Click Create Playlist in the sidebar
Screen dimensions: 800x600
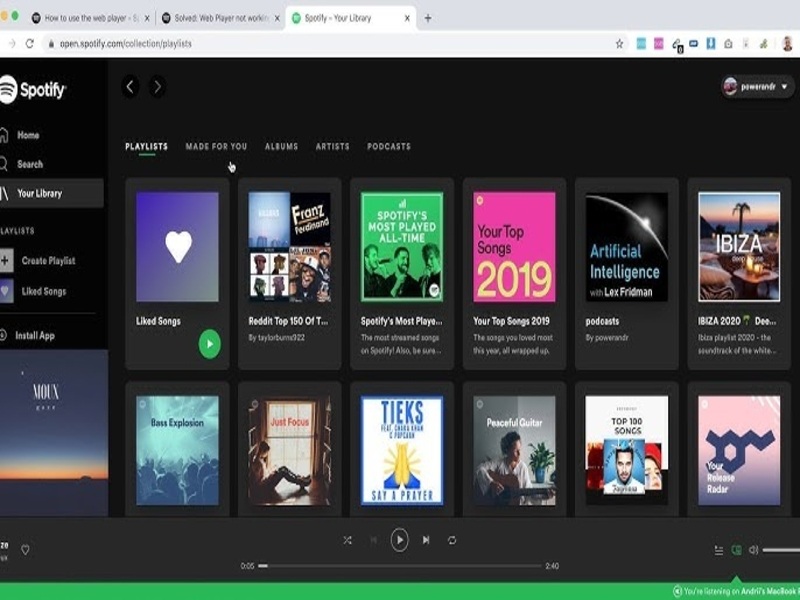tap(48, 261)
